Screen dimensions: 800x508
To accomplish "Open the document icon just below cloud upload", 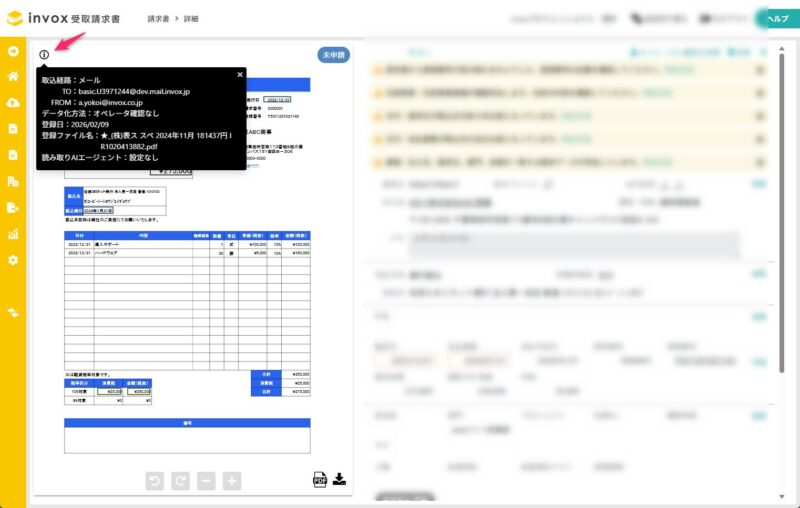I will point(13,129).
